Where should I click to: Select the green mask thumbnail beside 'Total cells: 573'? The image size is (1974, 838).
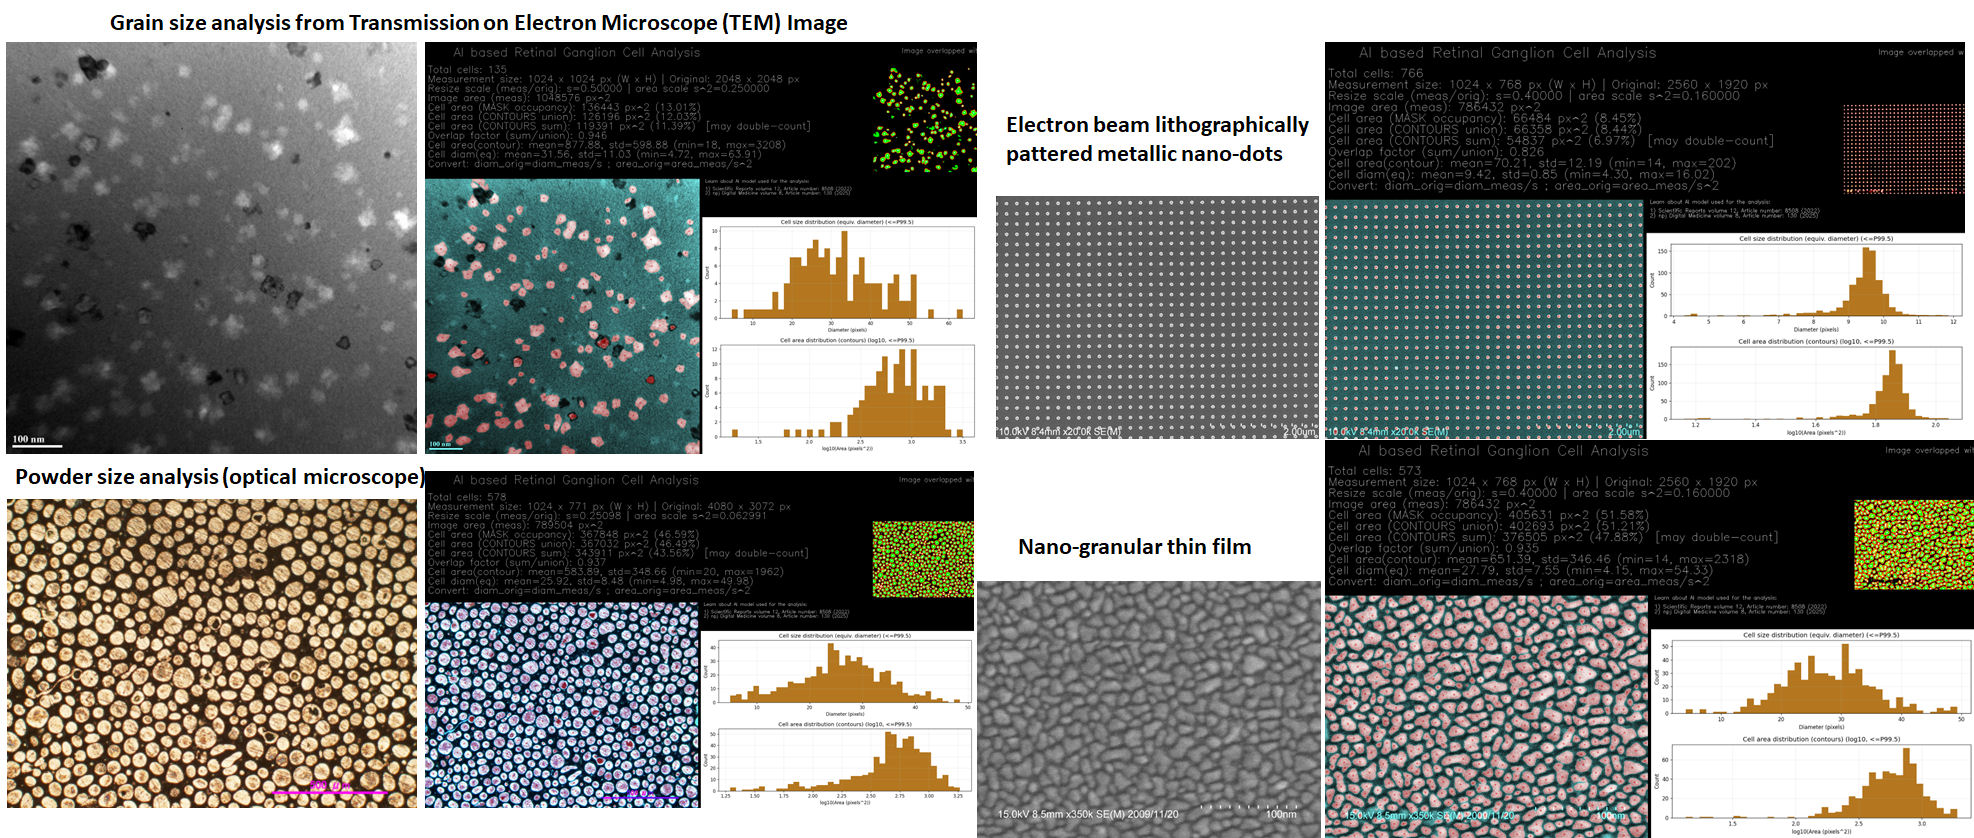(x=1913, y=544)
